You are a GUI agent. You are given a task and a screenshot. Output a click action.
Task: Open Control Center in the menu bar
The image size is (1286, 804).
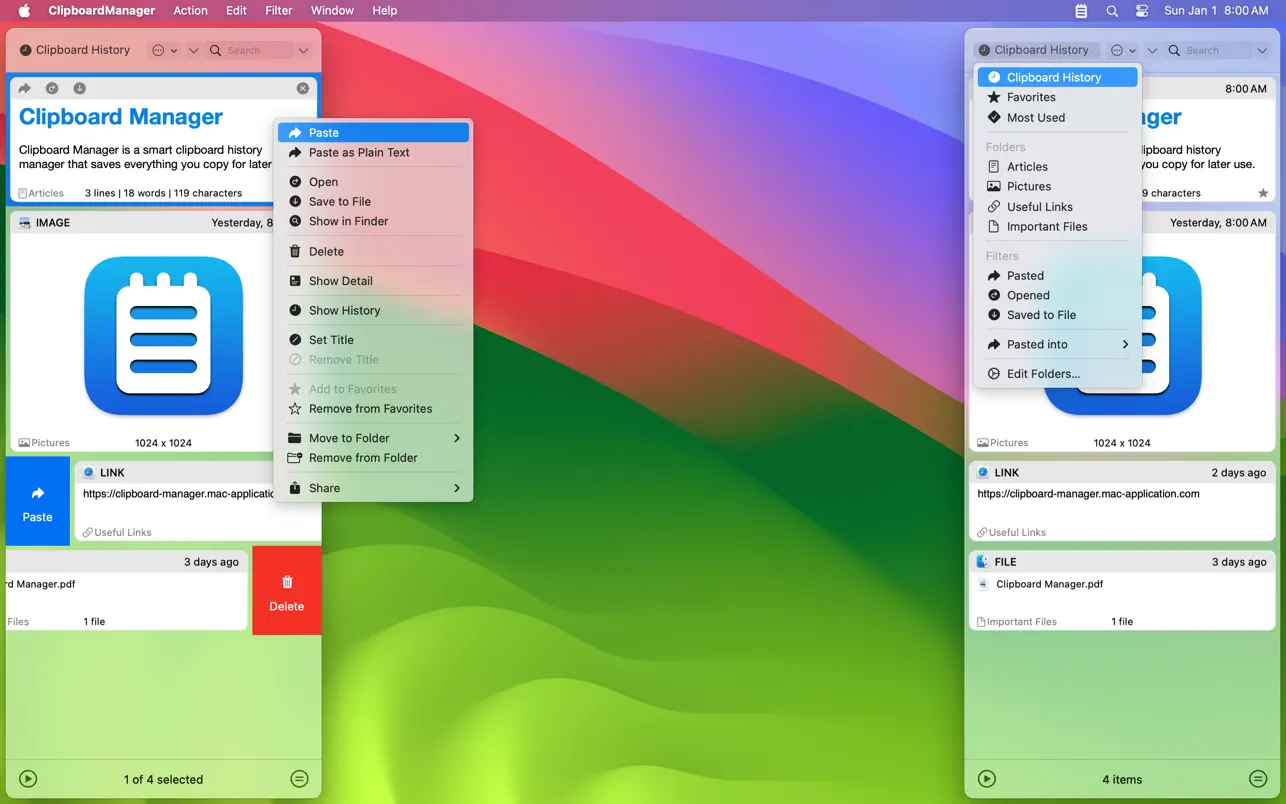point(1142,11)
